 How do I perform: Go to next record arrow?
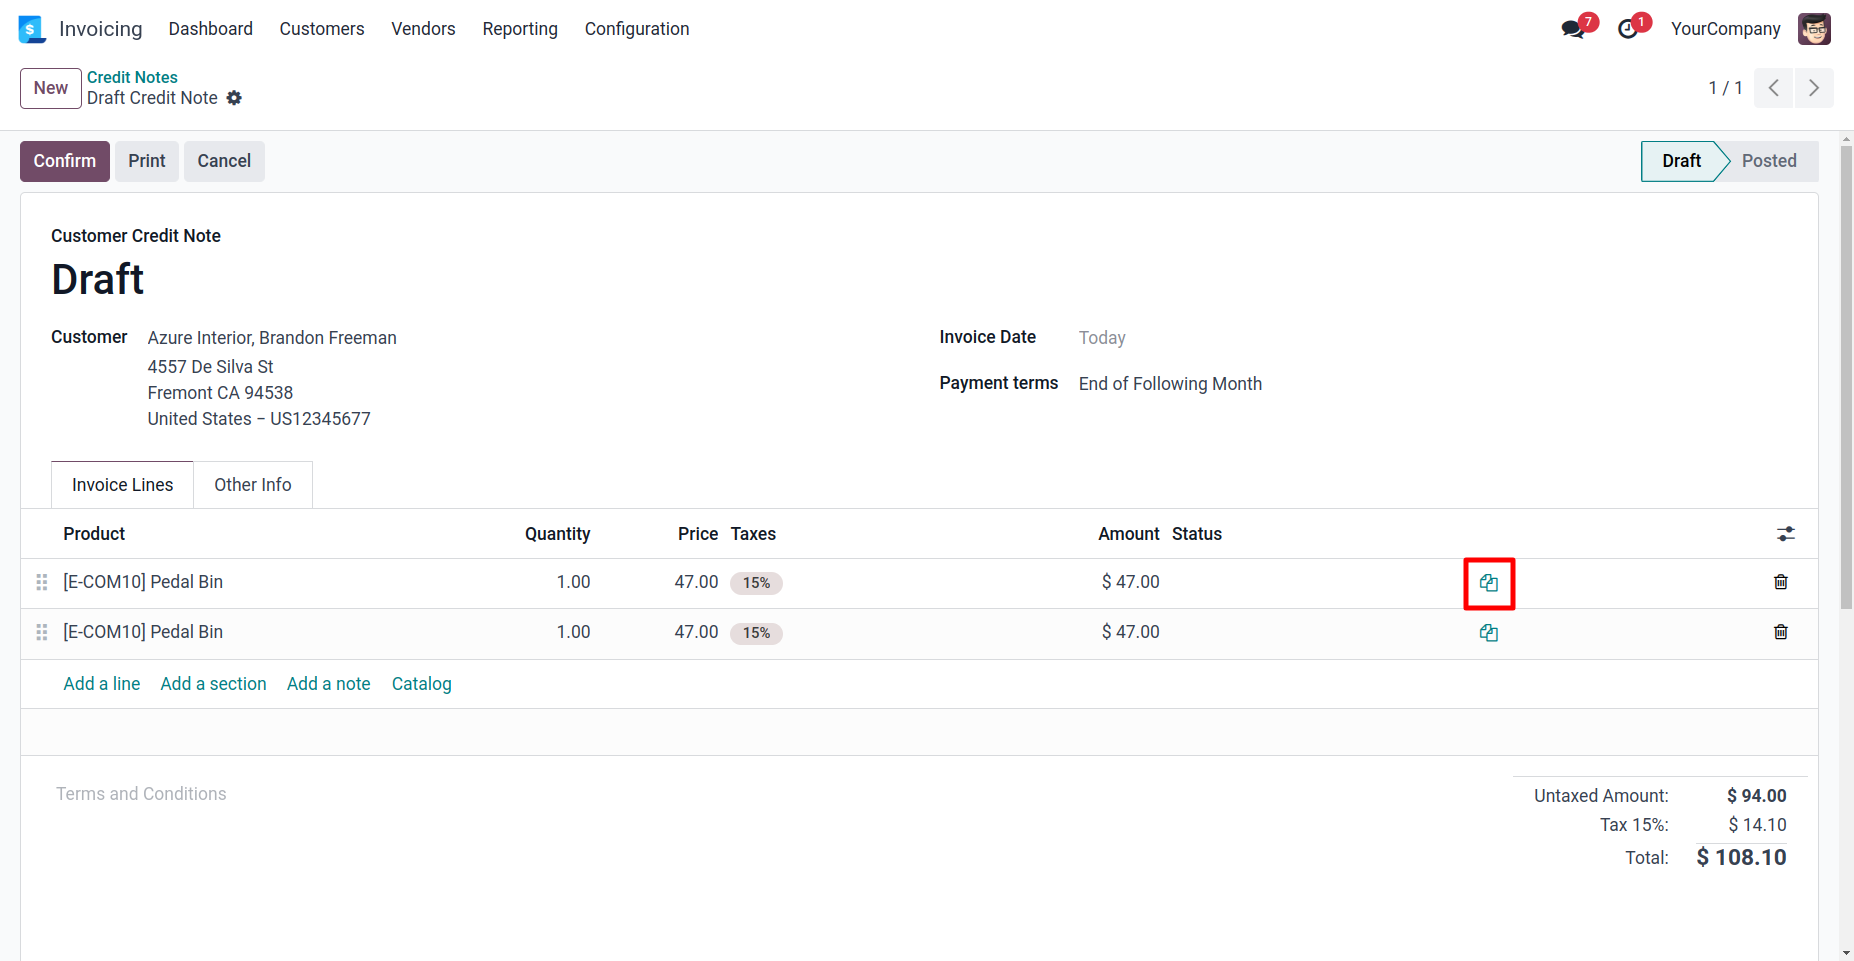pyautogui.click(x=1813, y=88)
